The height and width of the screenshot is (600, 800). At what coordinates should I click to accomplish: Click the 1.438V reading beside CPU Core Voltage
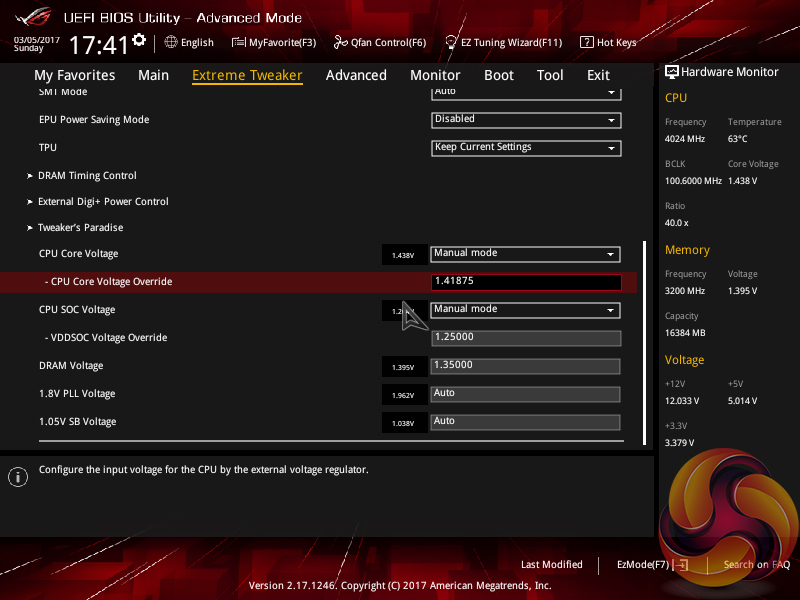point(403,255)
